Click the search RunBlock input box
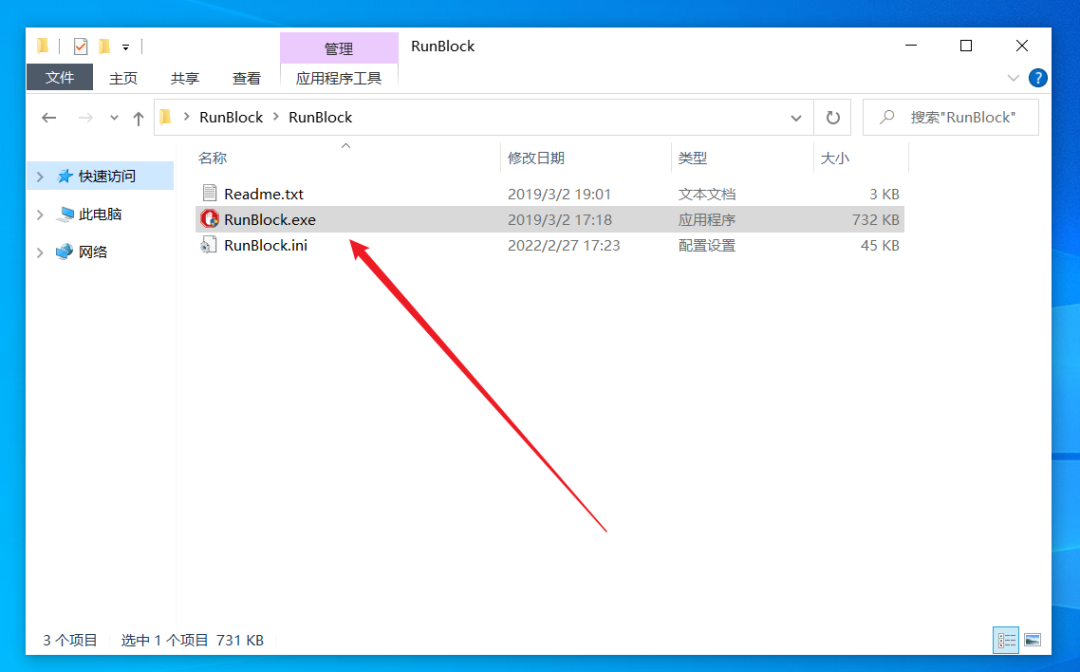The width and height of the screenshot is (1080, 672). (x=962, y=117)
